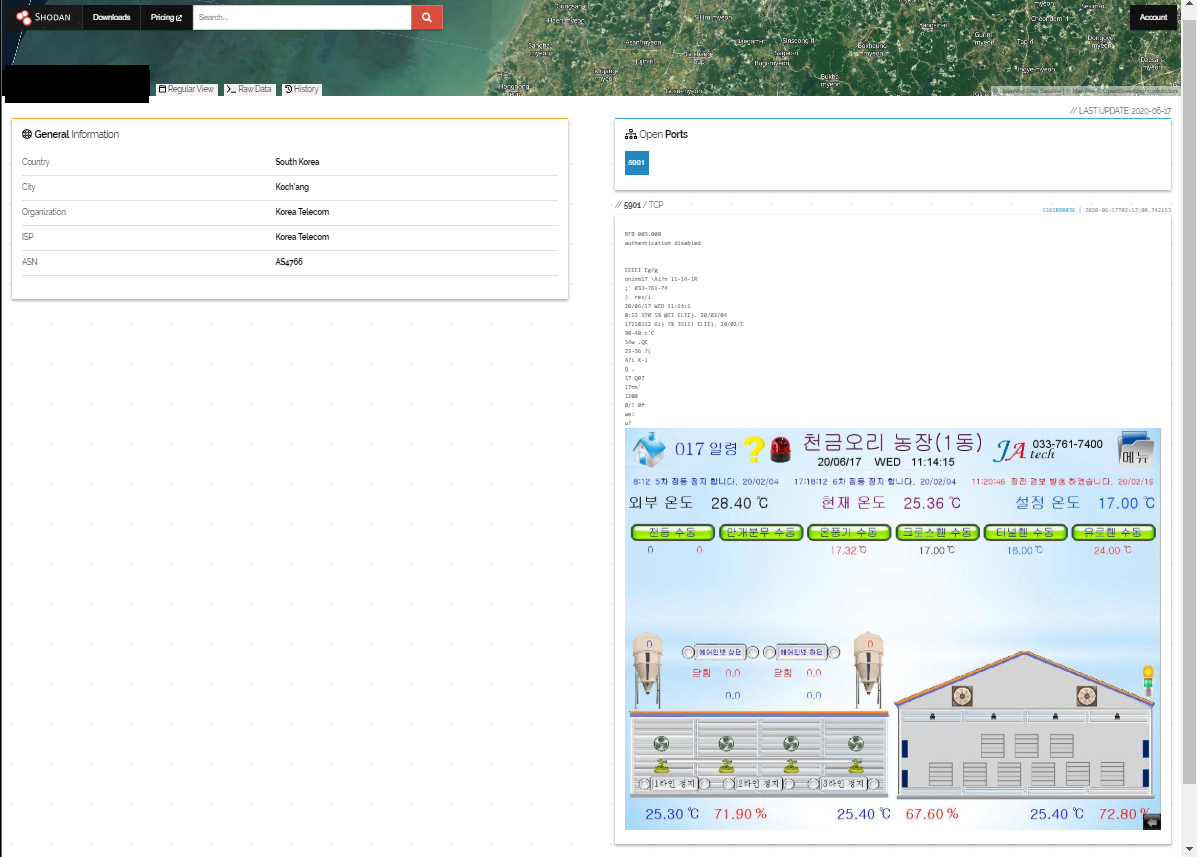Image resolution: width=1197 pixels, height=857 pixels.
Task: Select the 5901 open port button
Action: click(637, 163)
